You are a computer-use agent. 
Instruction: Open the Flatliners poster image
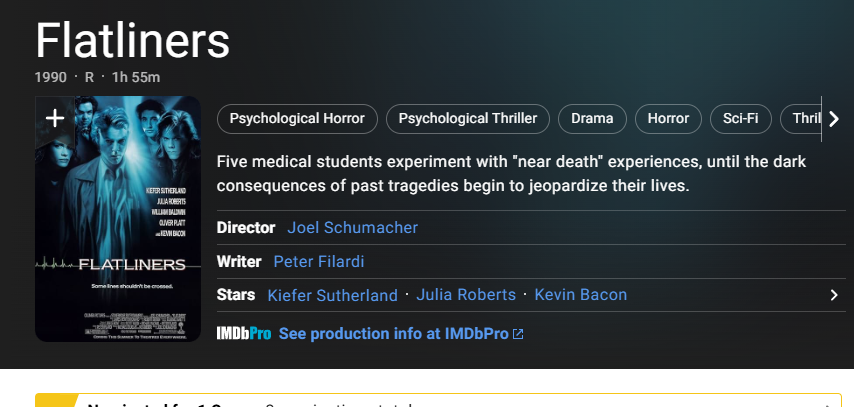point(118,230)
